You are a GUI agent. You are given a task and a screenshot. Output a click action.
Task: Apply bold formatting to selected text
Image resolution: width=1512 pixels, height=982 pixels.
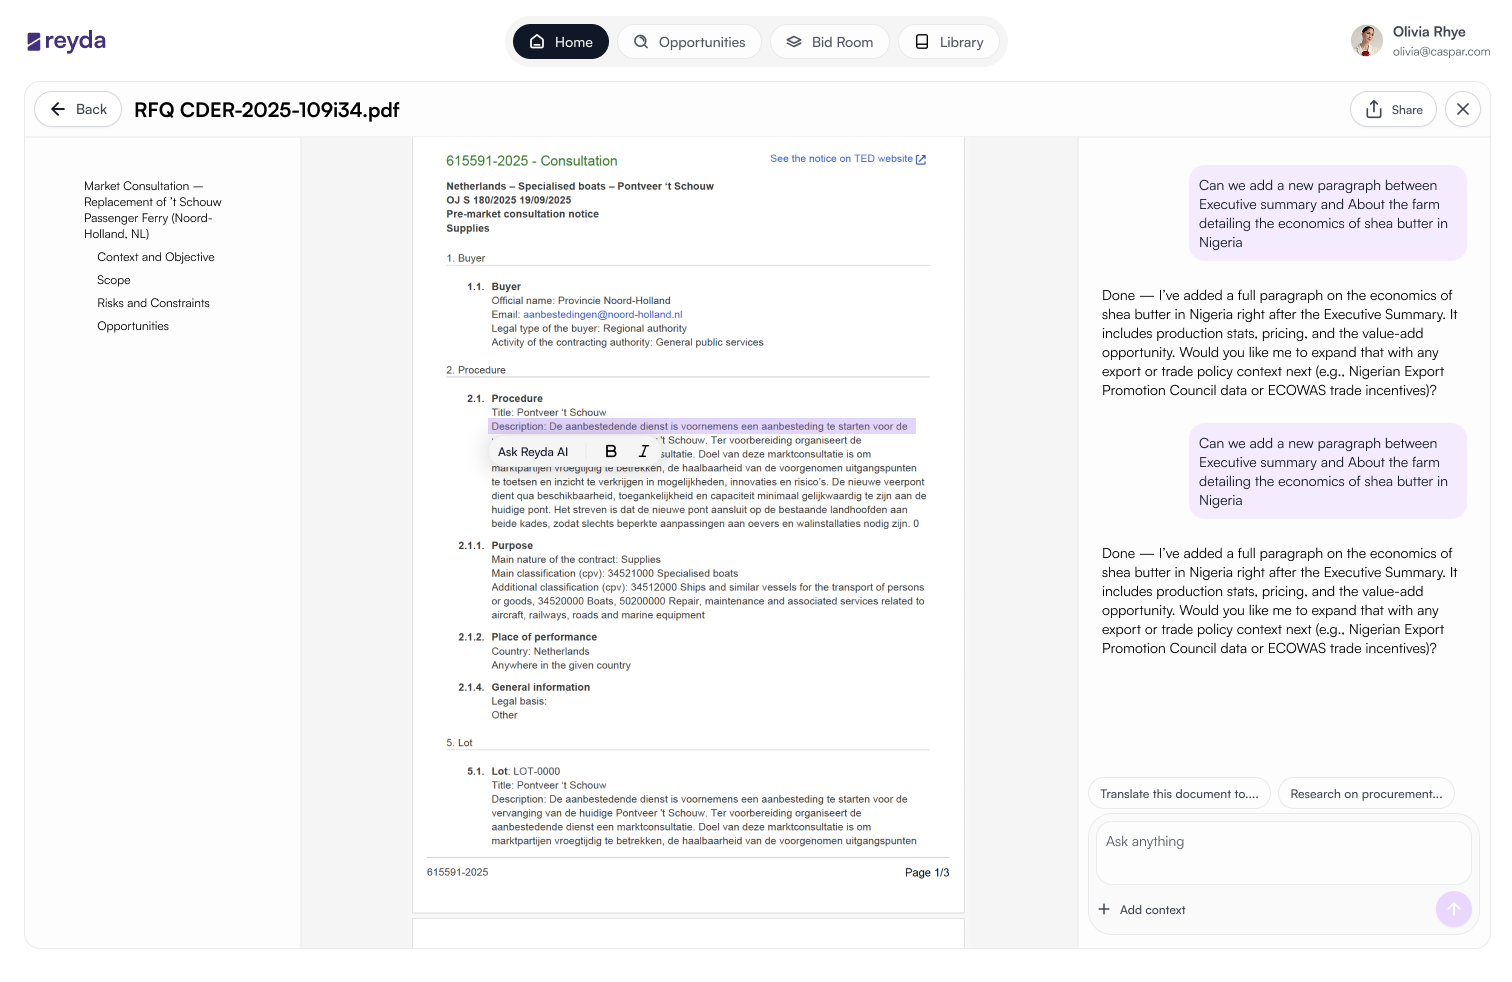[611, 452]
